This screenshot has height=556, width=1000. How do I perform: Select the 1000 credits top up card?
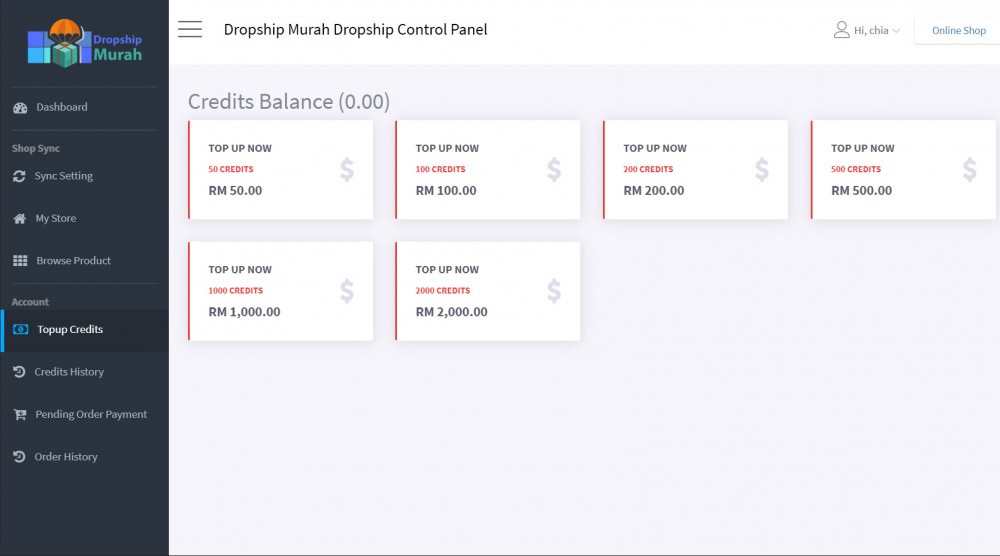[x=280, y=291]
